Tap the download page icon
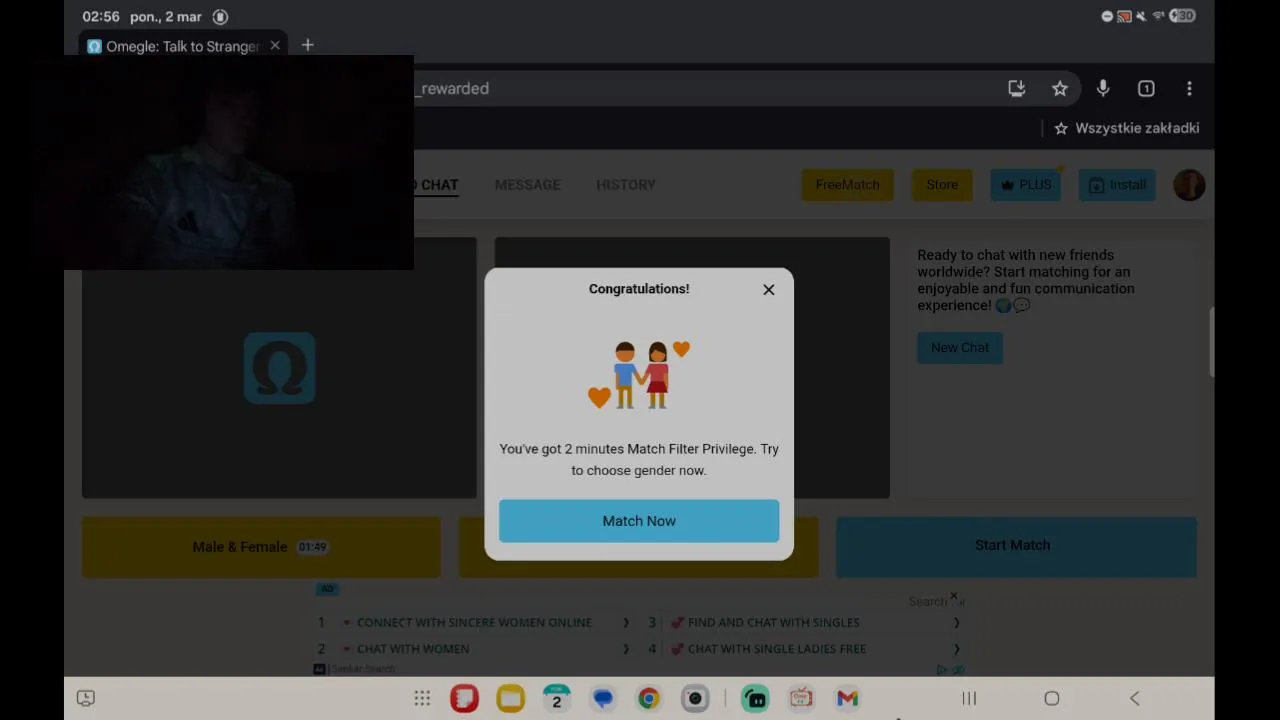The height and width of the screenshot is (720, 1280). [x=1017, y=89]
